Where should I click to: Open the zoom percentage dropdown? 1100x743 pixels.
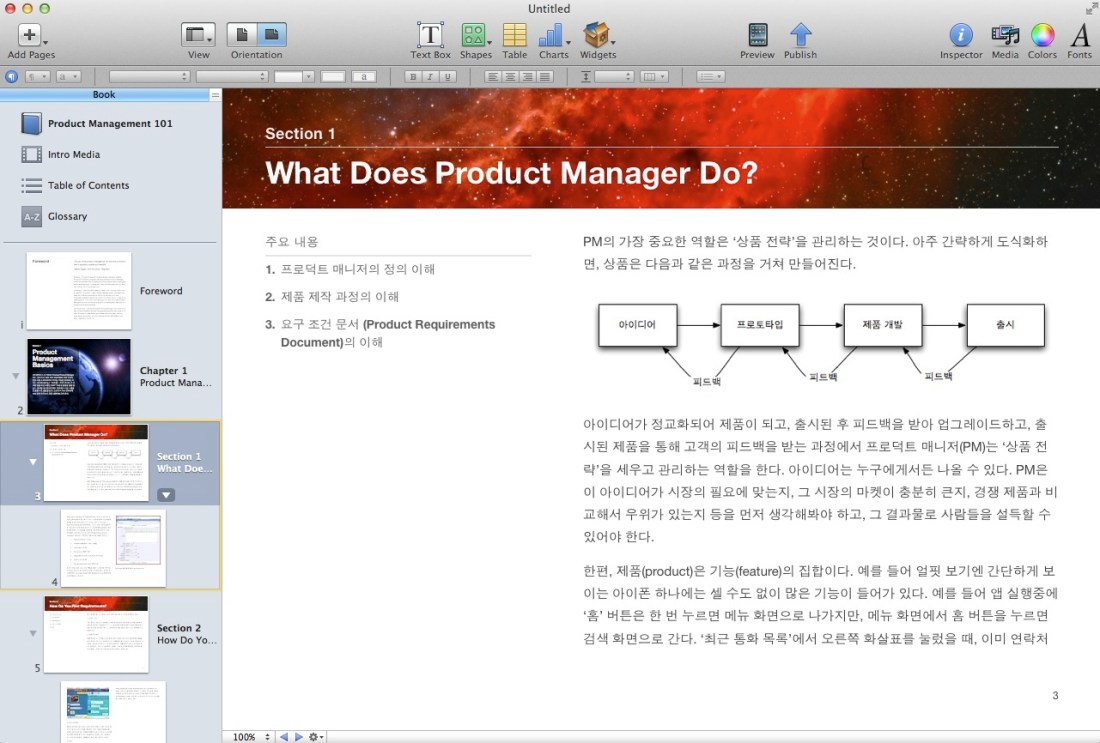(251, 737)
